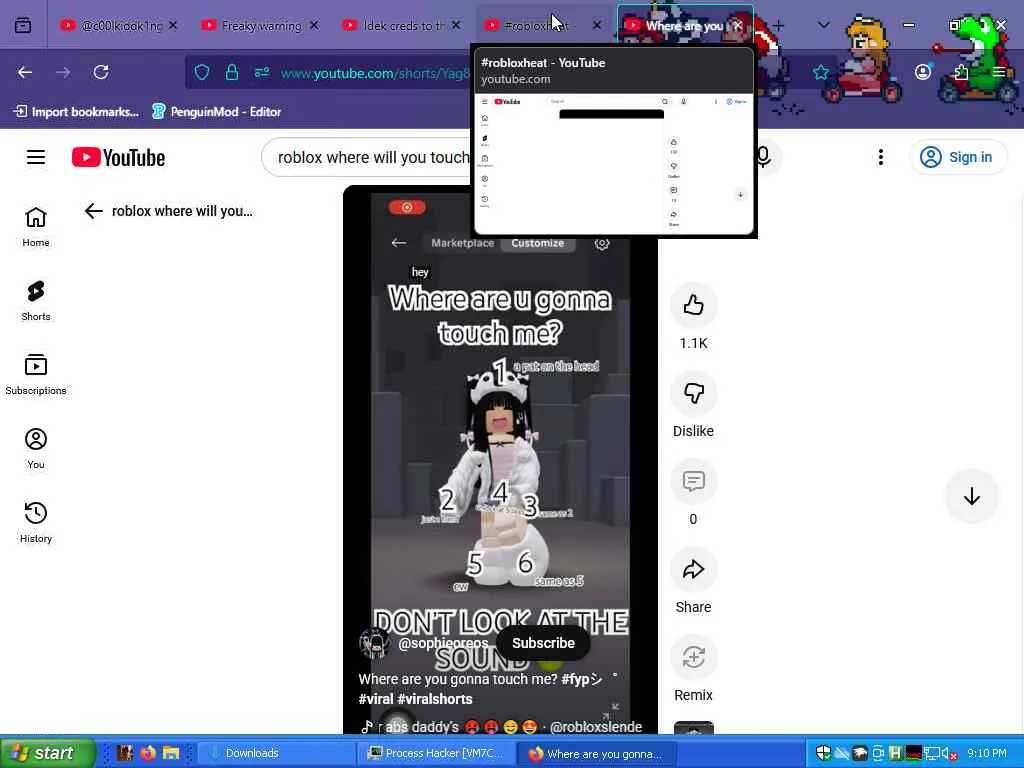Open folder icon in quick launch
Viewport: 1024px width, 768px height.
171,753
